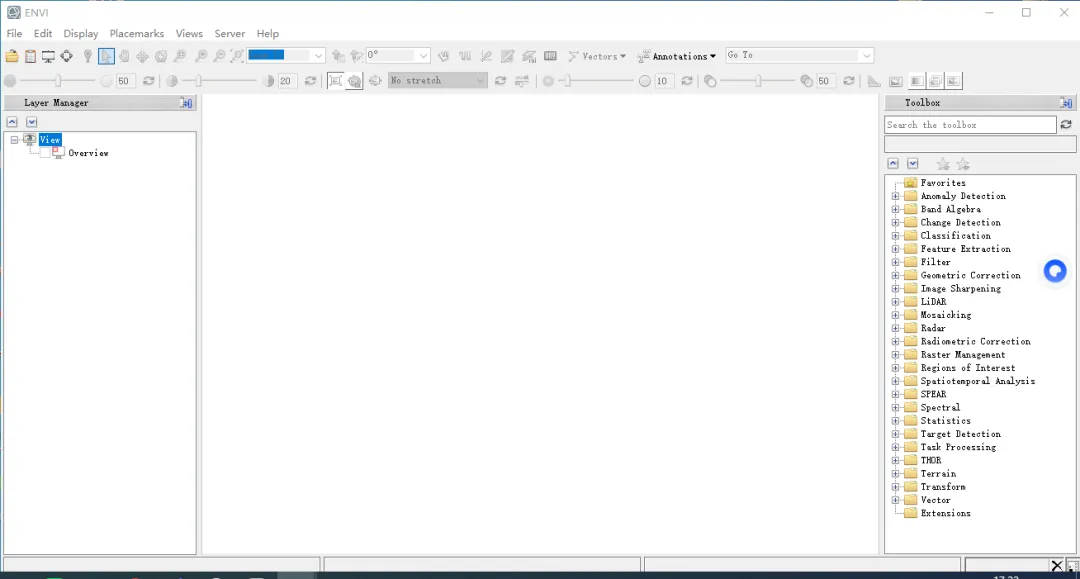Screen dimensions: 1080x579
Task: Open the Server menu
Action: (229, 33)
